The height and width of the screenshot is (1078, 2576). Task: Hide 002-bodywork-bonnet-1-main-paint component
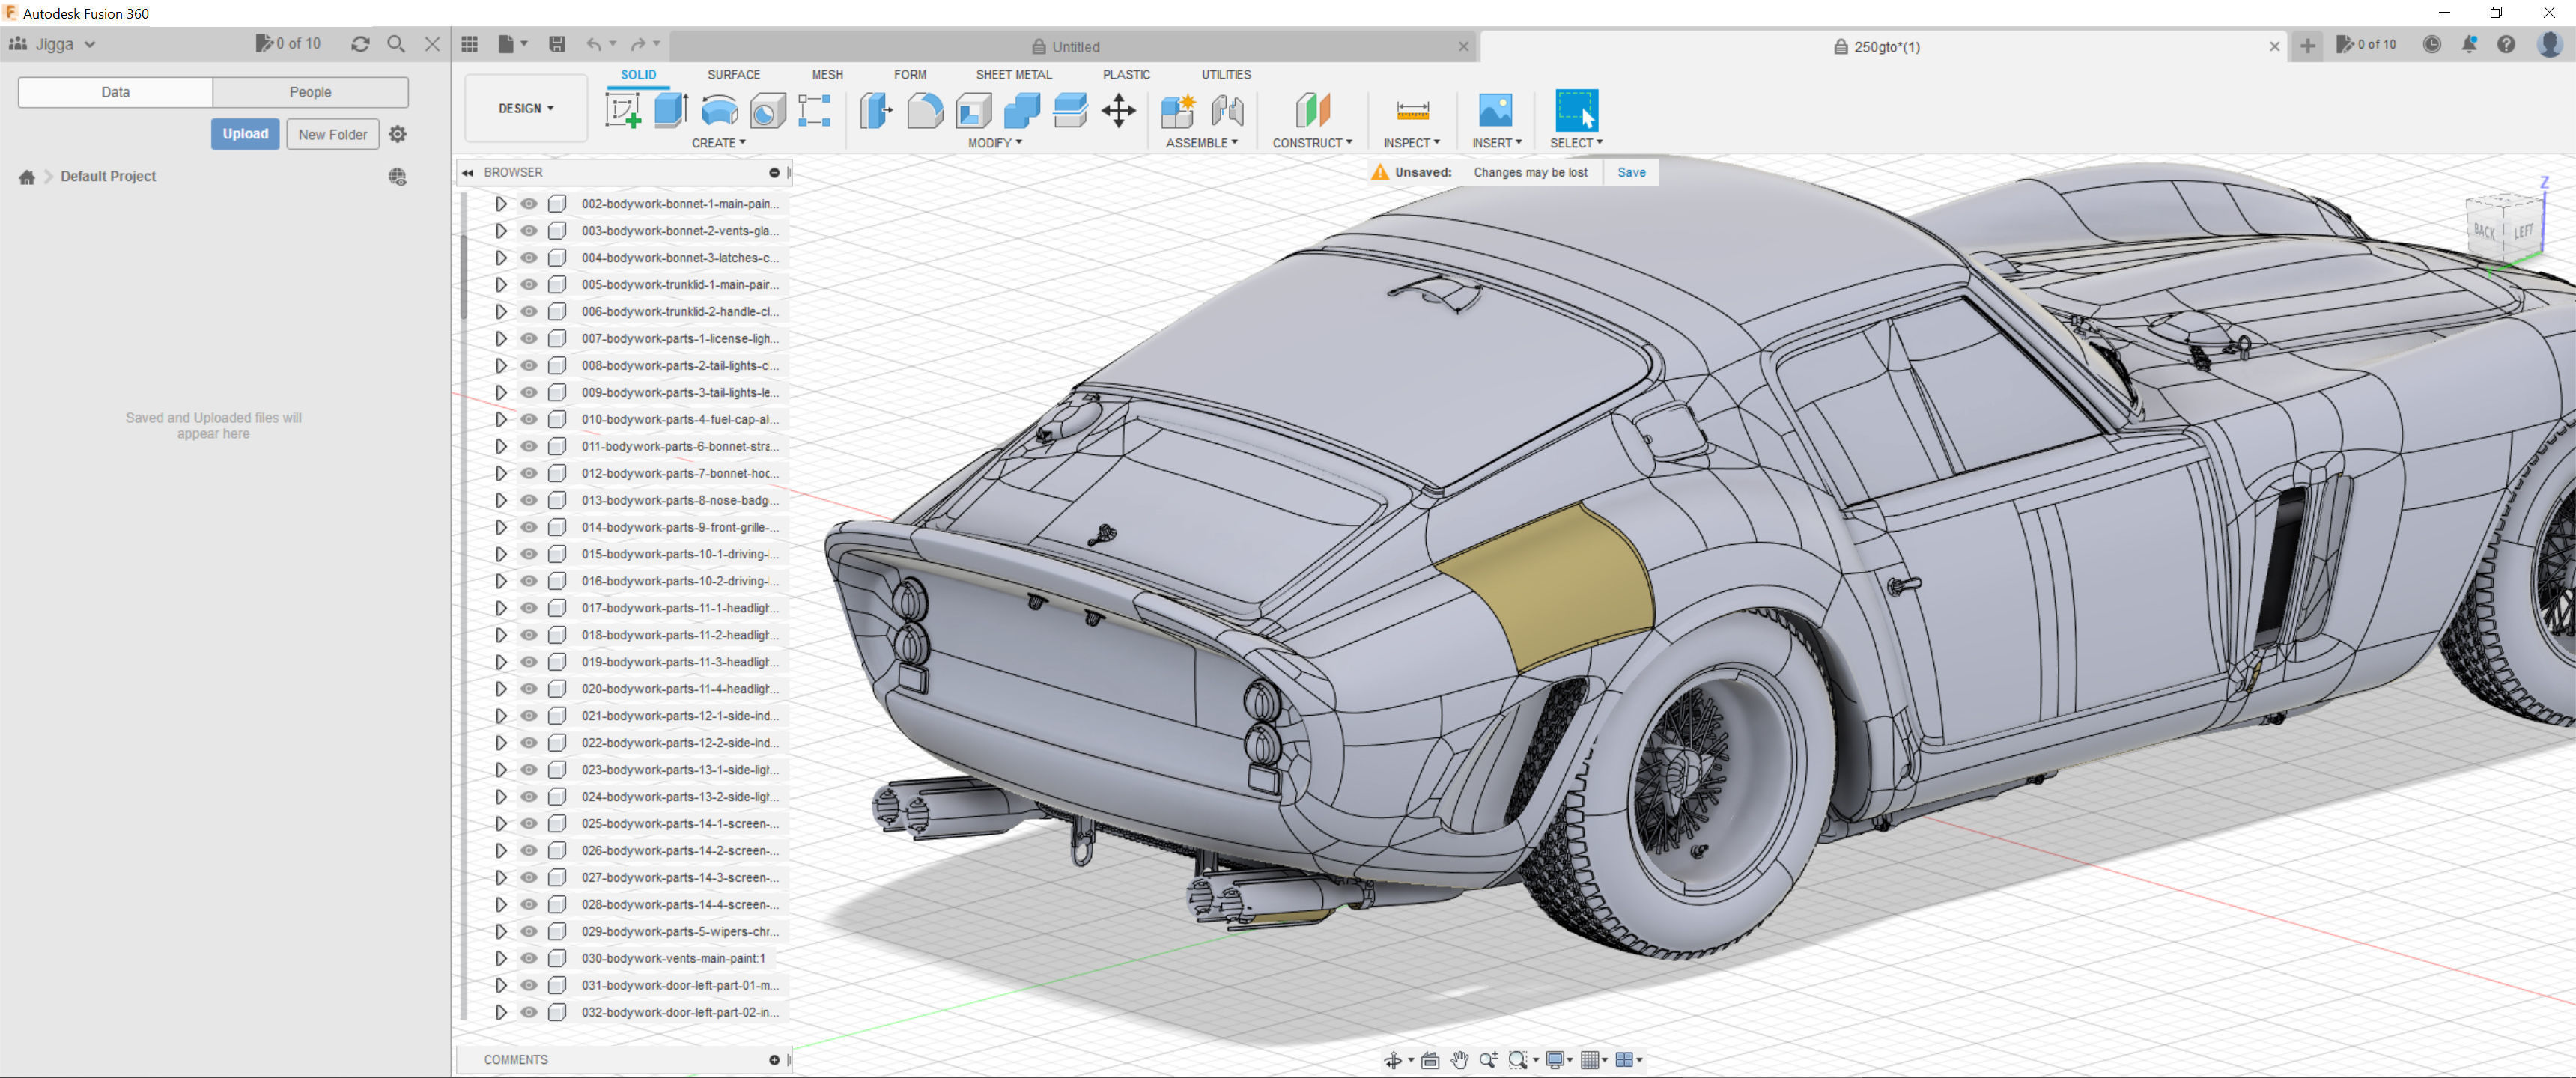pyautogui.click(x=529, y=204)
